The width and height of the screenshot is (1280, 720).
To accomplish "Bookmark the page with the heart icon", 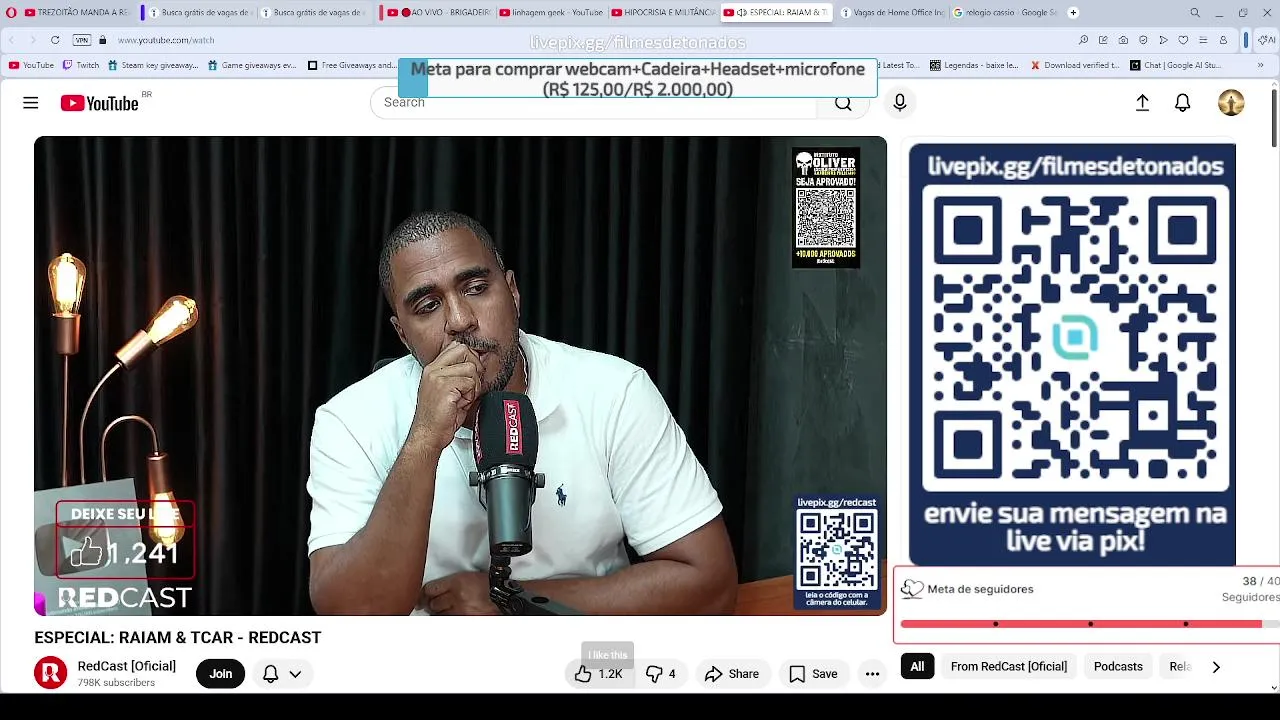I will 1183,40.
